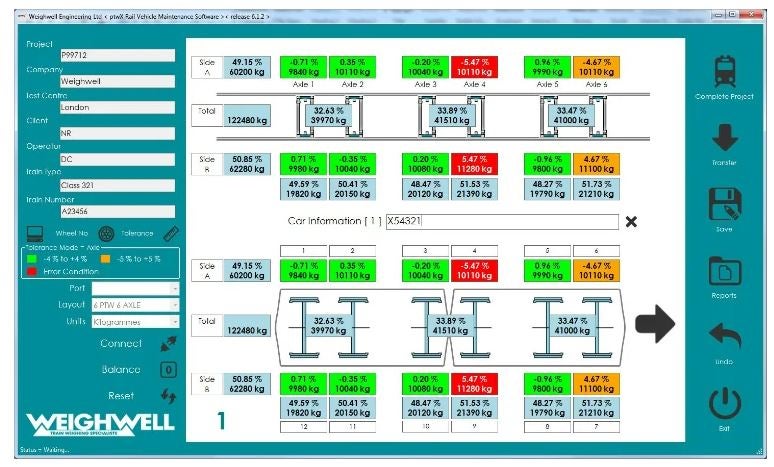Click the Transfer down-arrow icon

pyautogui.click(x=726, y=138)
